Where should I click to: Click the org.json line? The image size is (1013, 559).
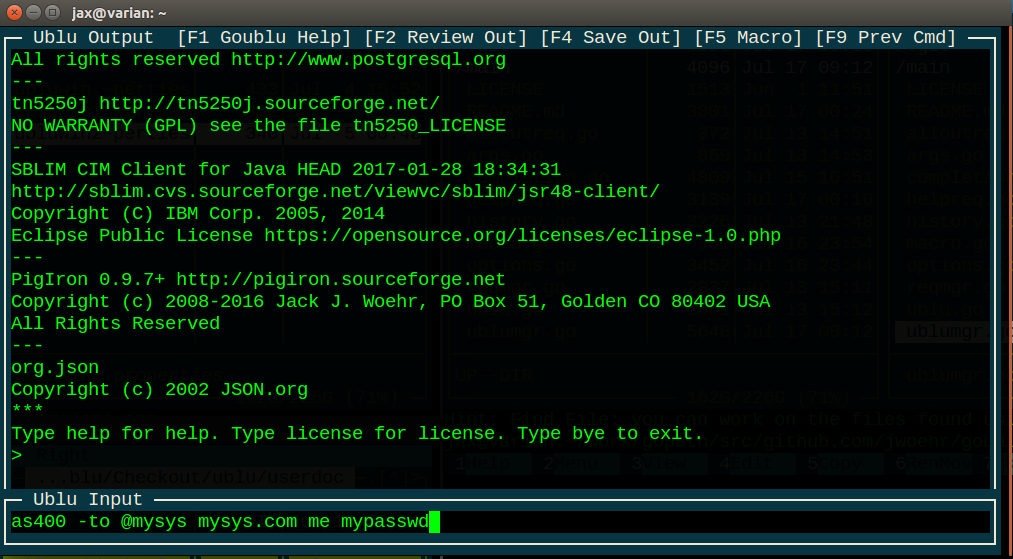pyautogui.click(x=56, y=368)
